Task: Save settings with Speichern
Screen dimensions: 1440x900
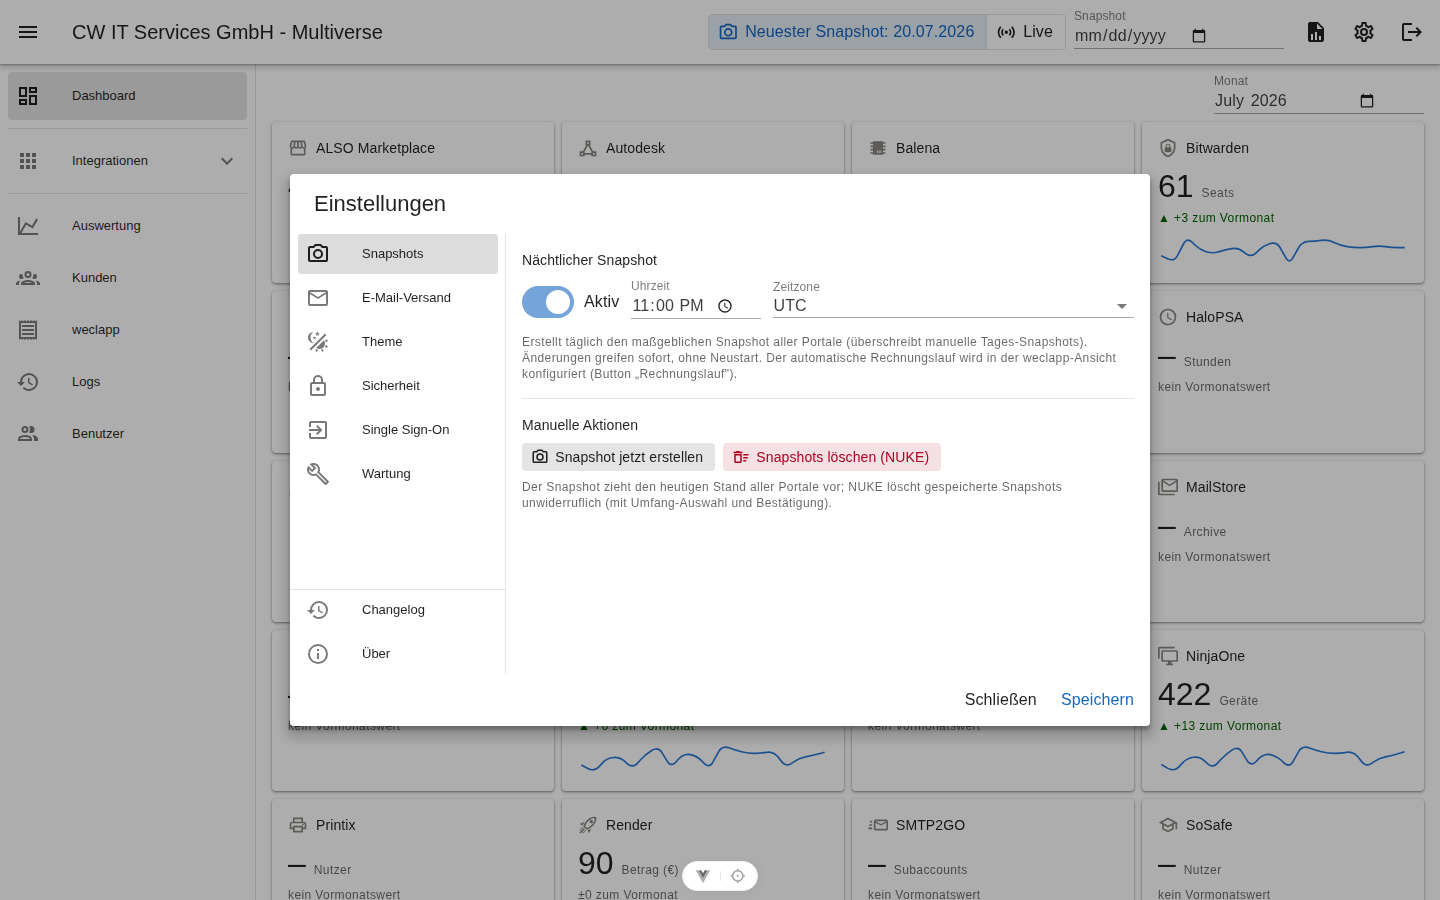Action: [1097, 700]
